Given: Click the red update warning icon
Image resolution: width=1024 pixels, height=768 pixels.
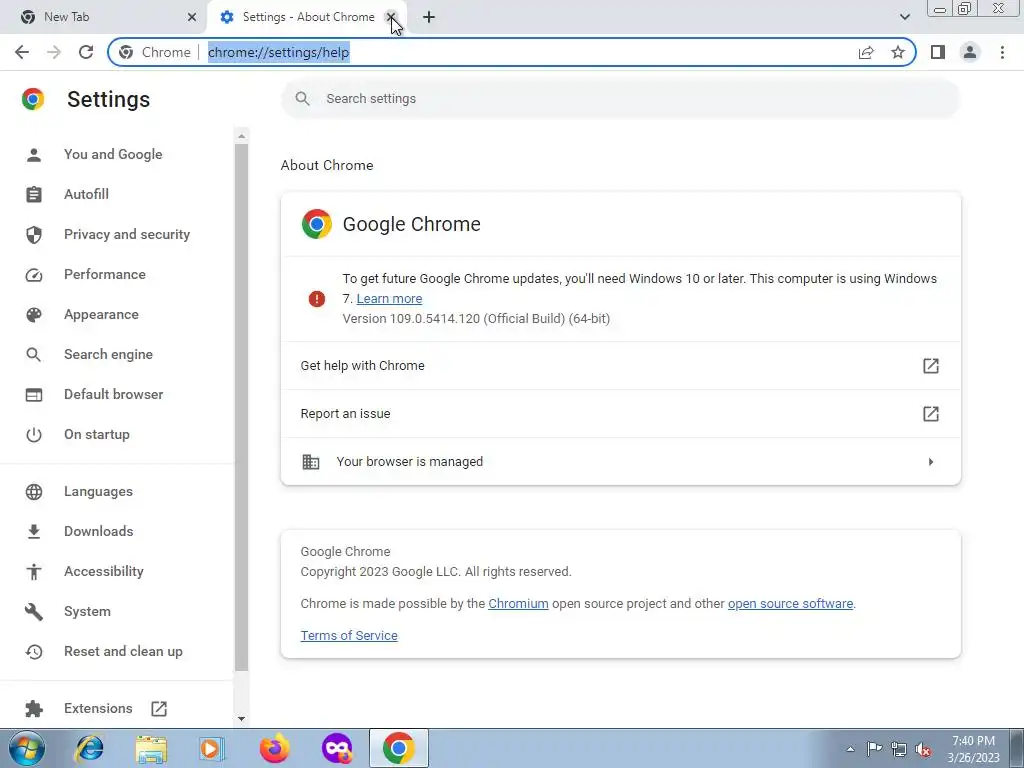Looking at the screenshot, I should tap(317, 298).
